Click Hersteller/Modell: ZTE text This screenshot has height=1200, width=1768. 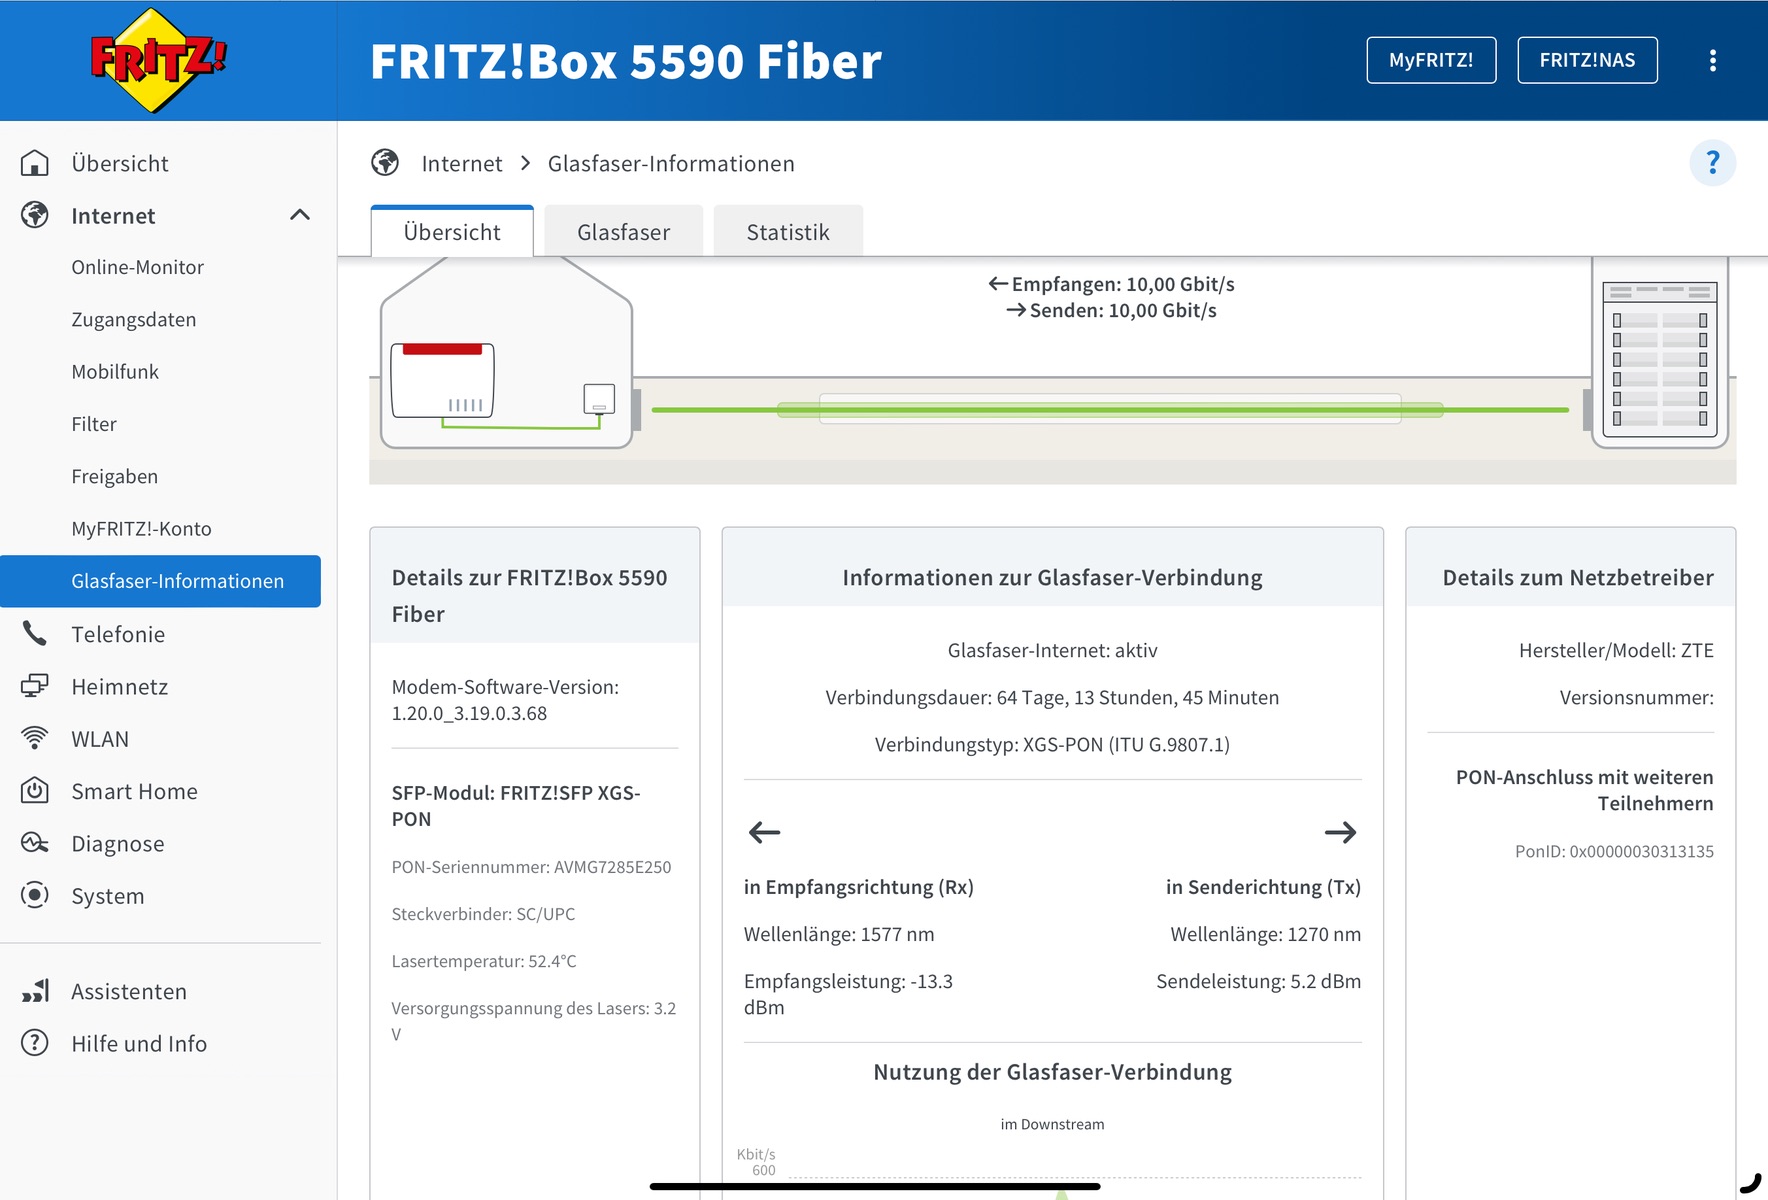point(1616,650)
